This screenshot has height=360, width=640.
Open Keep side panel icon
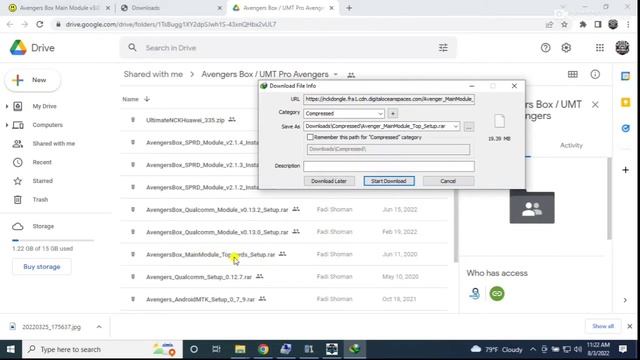pyautogui.click(x=625, y=102)
